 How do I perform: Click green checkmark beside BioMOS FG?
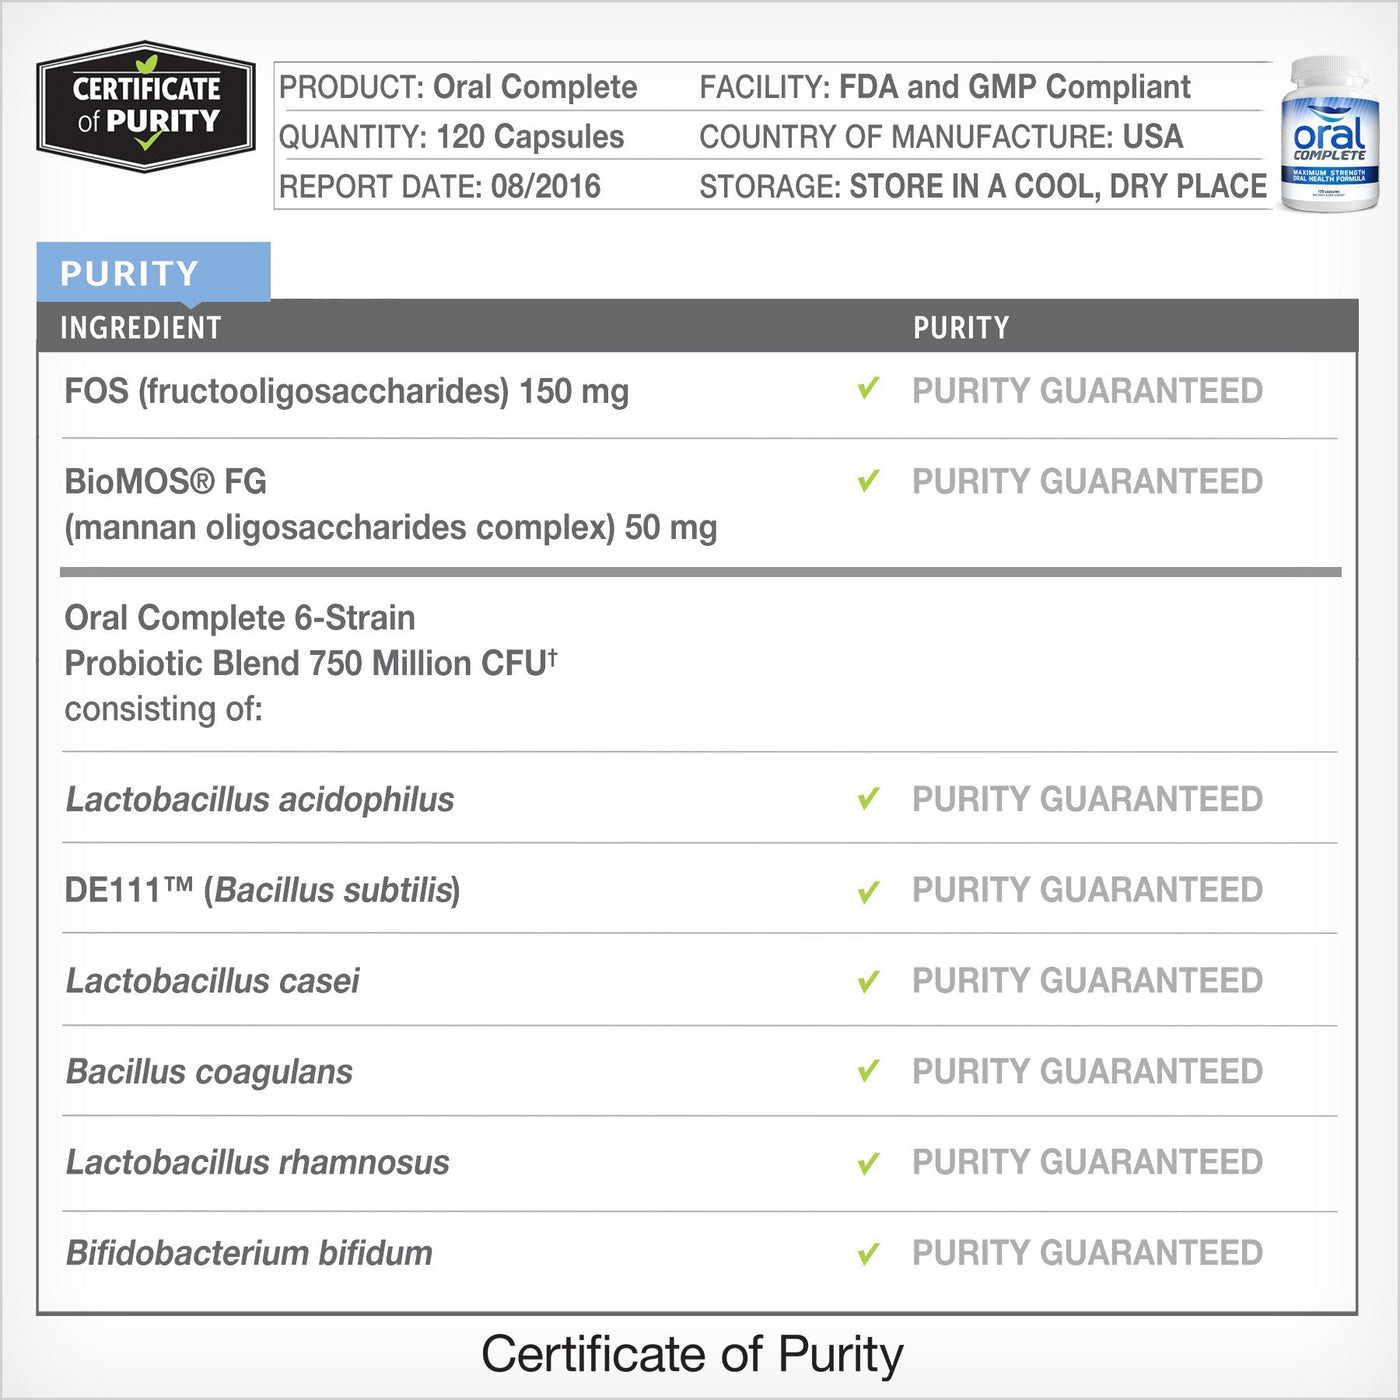(x=868, y=481)
